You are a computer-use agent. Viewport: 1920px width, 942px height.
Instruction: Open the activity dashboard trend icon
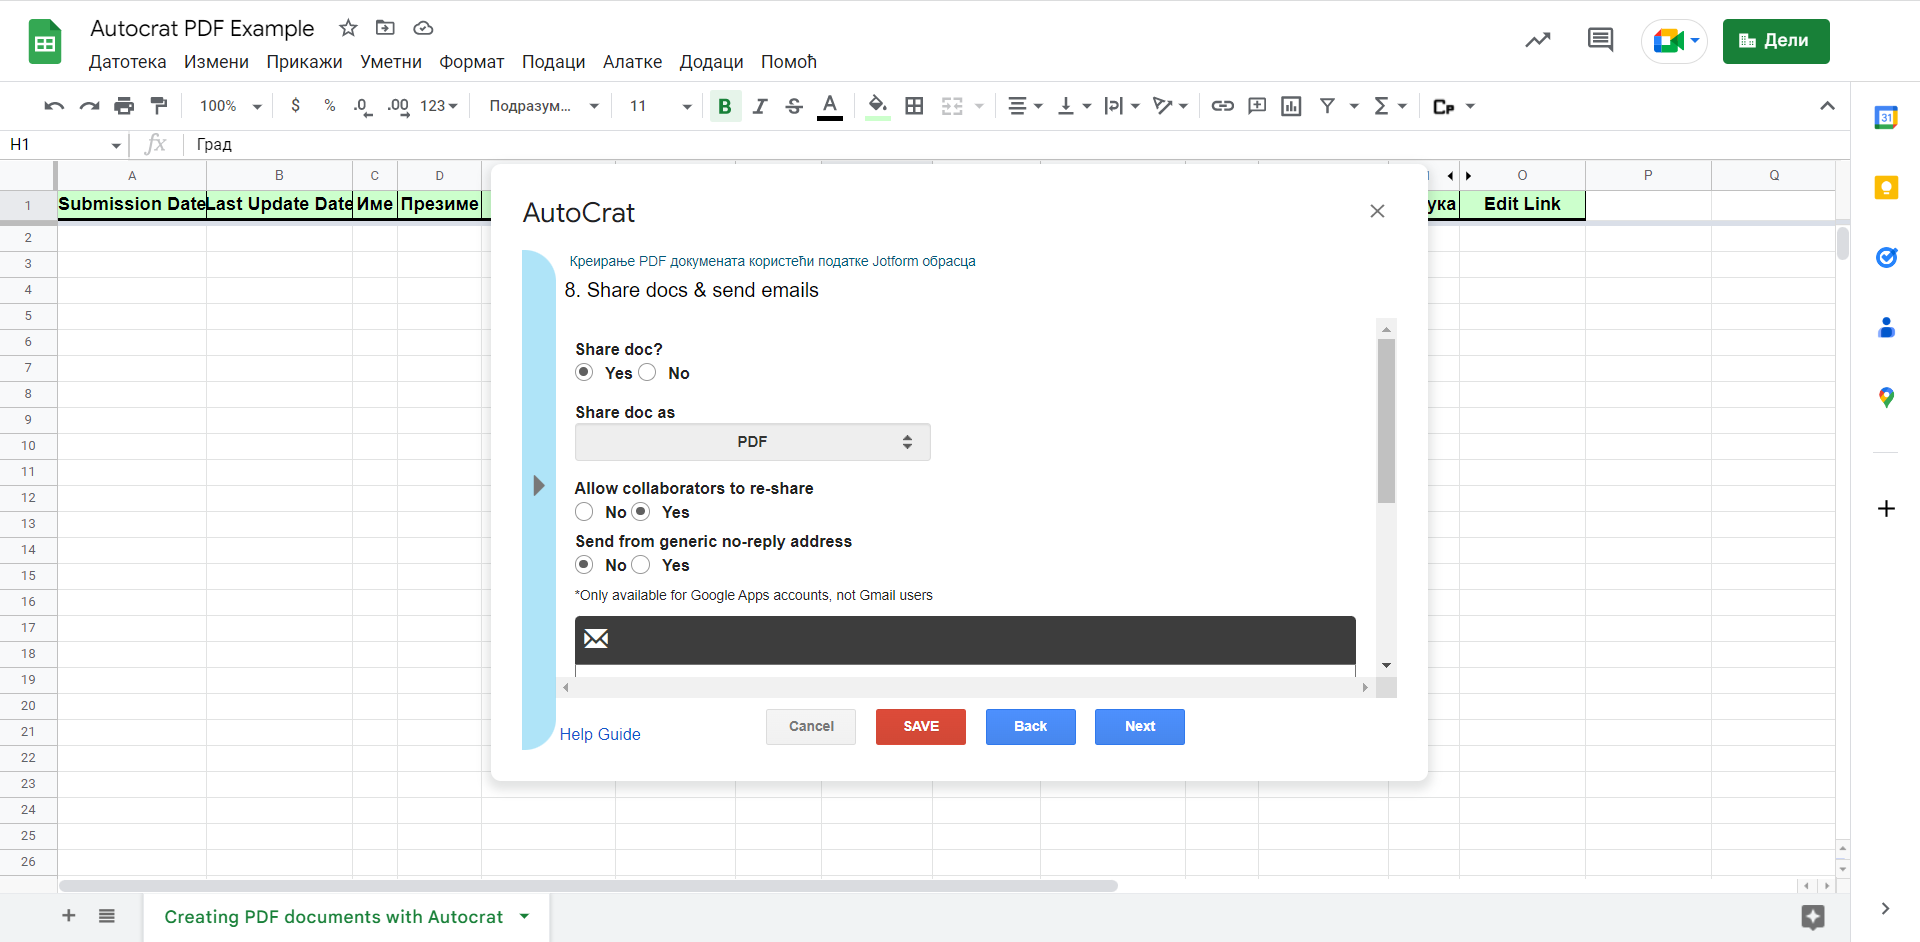(1537, 40)
